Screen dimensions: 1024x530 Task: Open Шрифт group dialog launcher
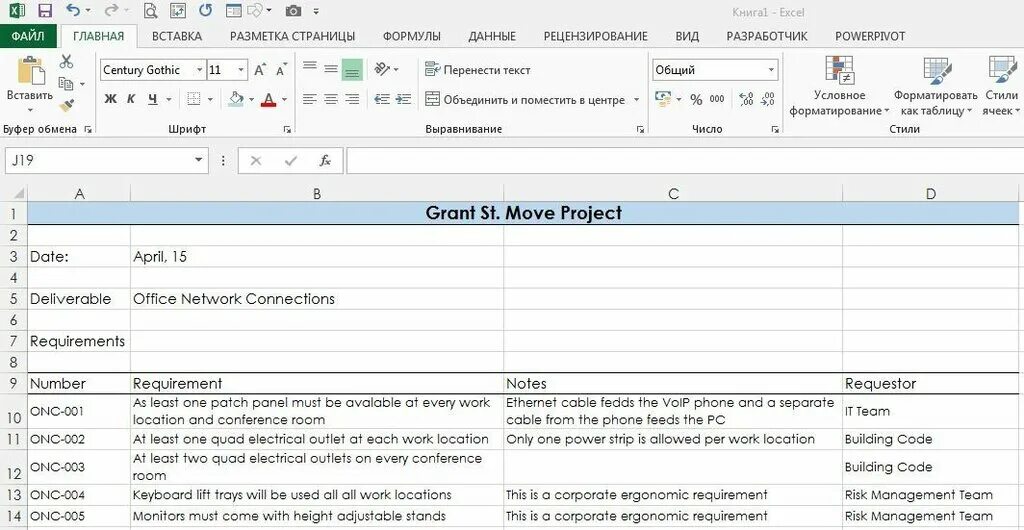(287, 129)
